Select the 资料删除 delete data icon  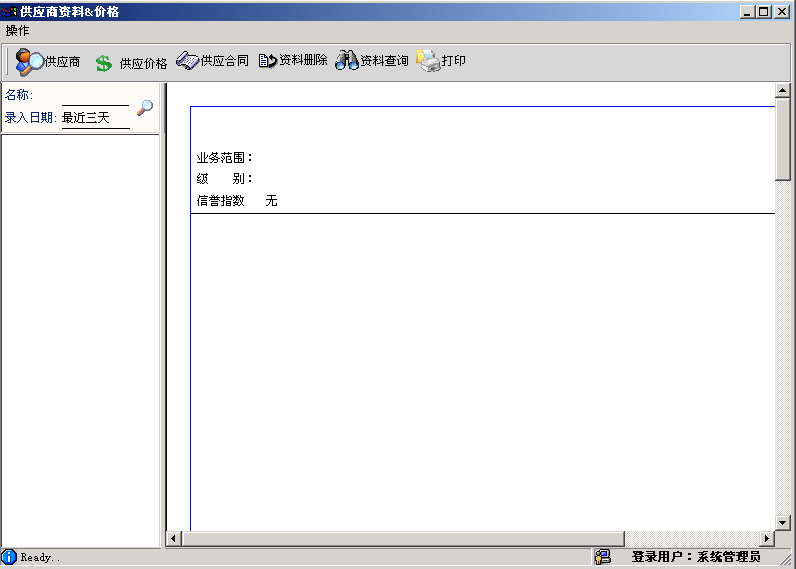point(268,61)
